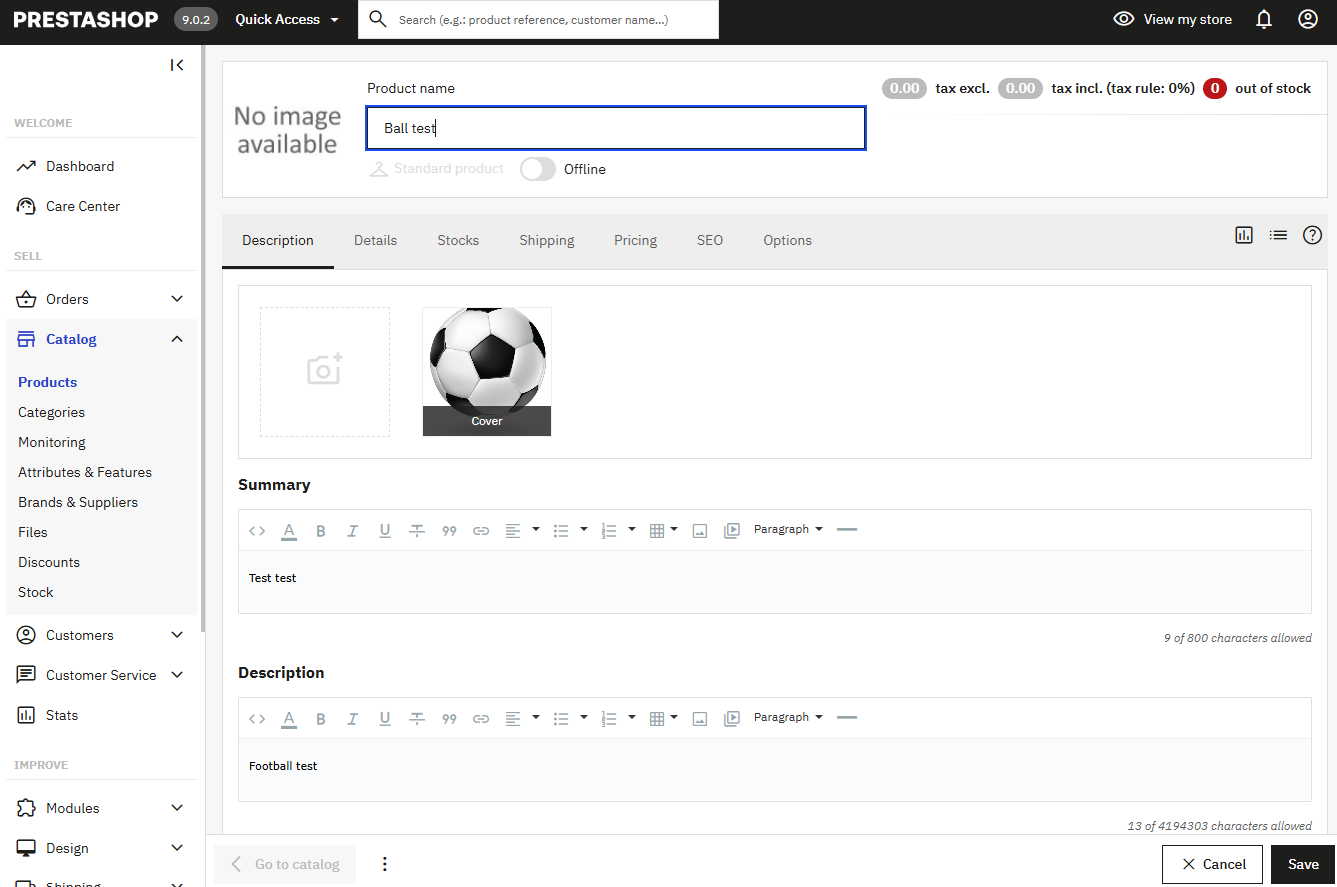
Task: Insert image in Description editor
Action: point(700,719)
